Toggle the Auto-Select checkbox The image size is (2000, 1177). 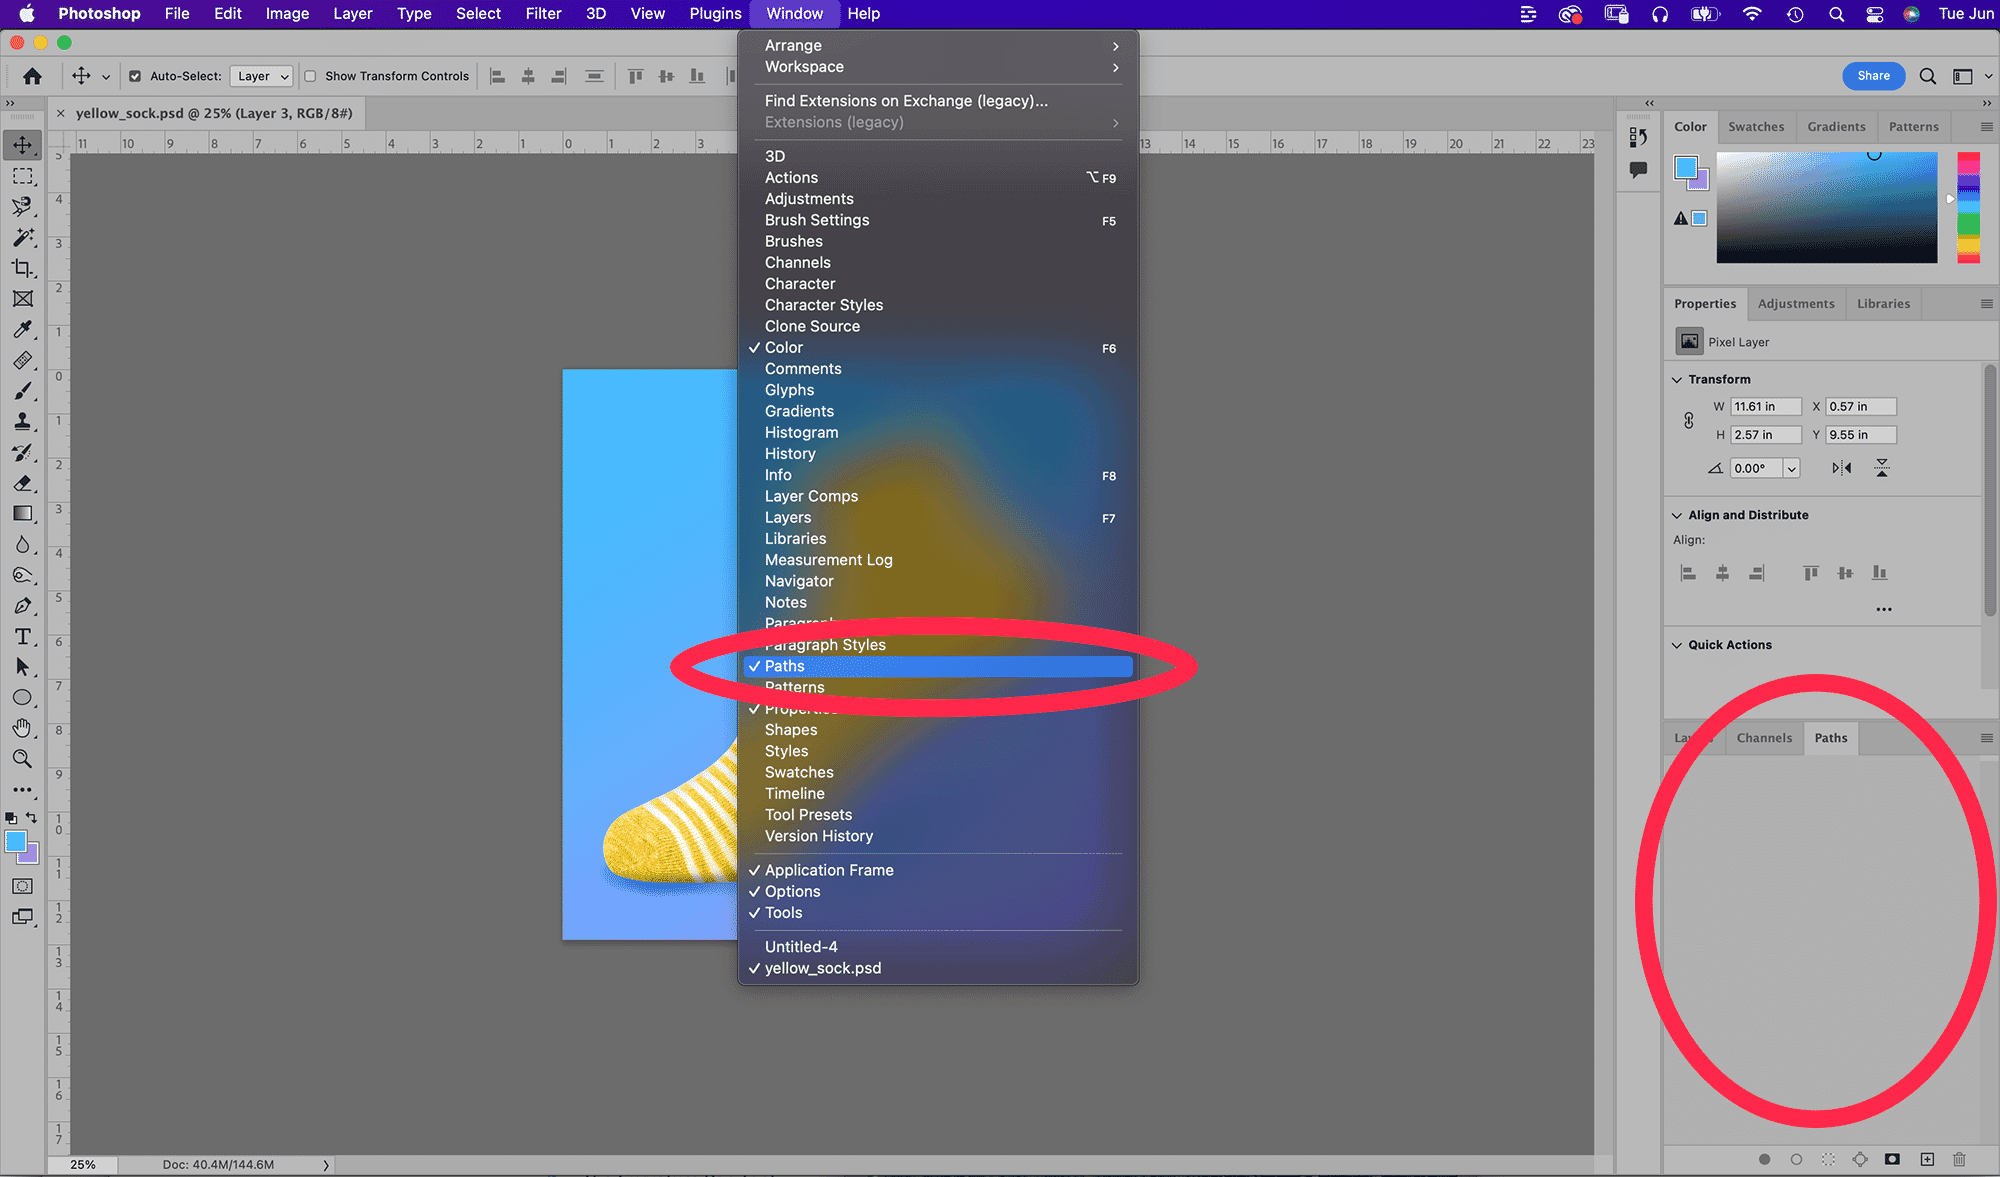[135, 76]
